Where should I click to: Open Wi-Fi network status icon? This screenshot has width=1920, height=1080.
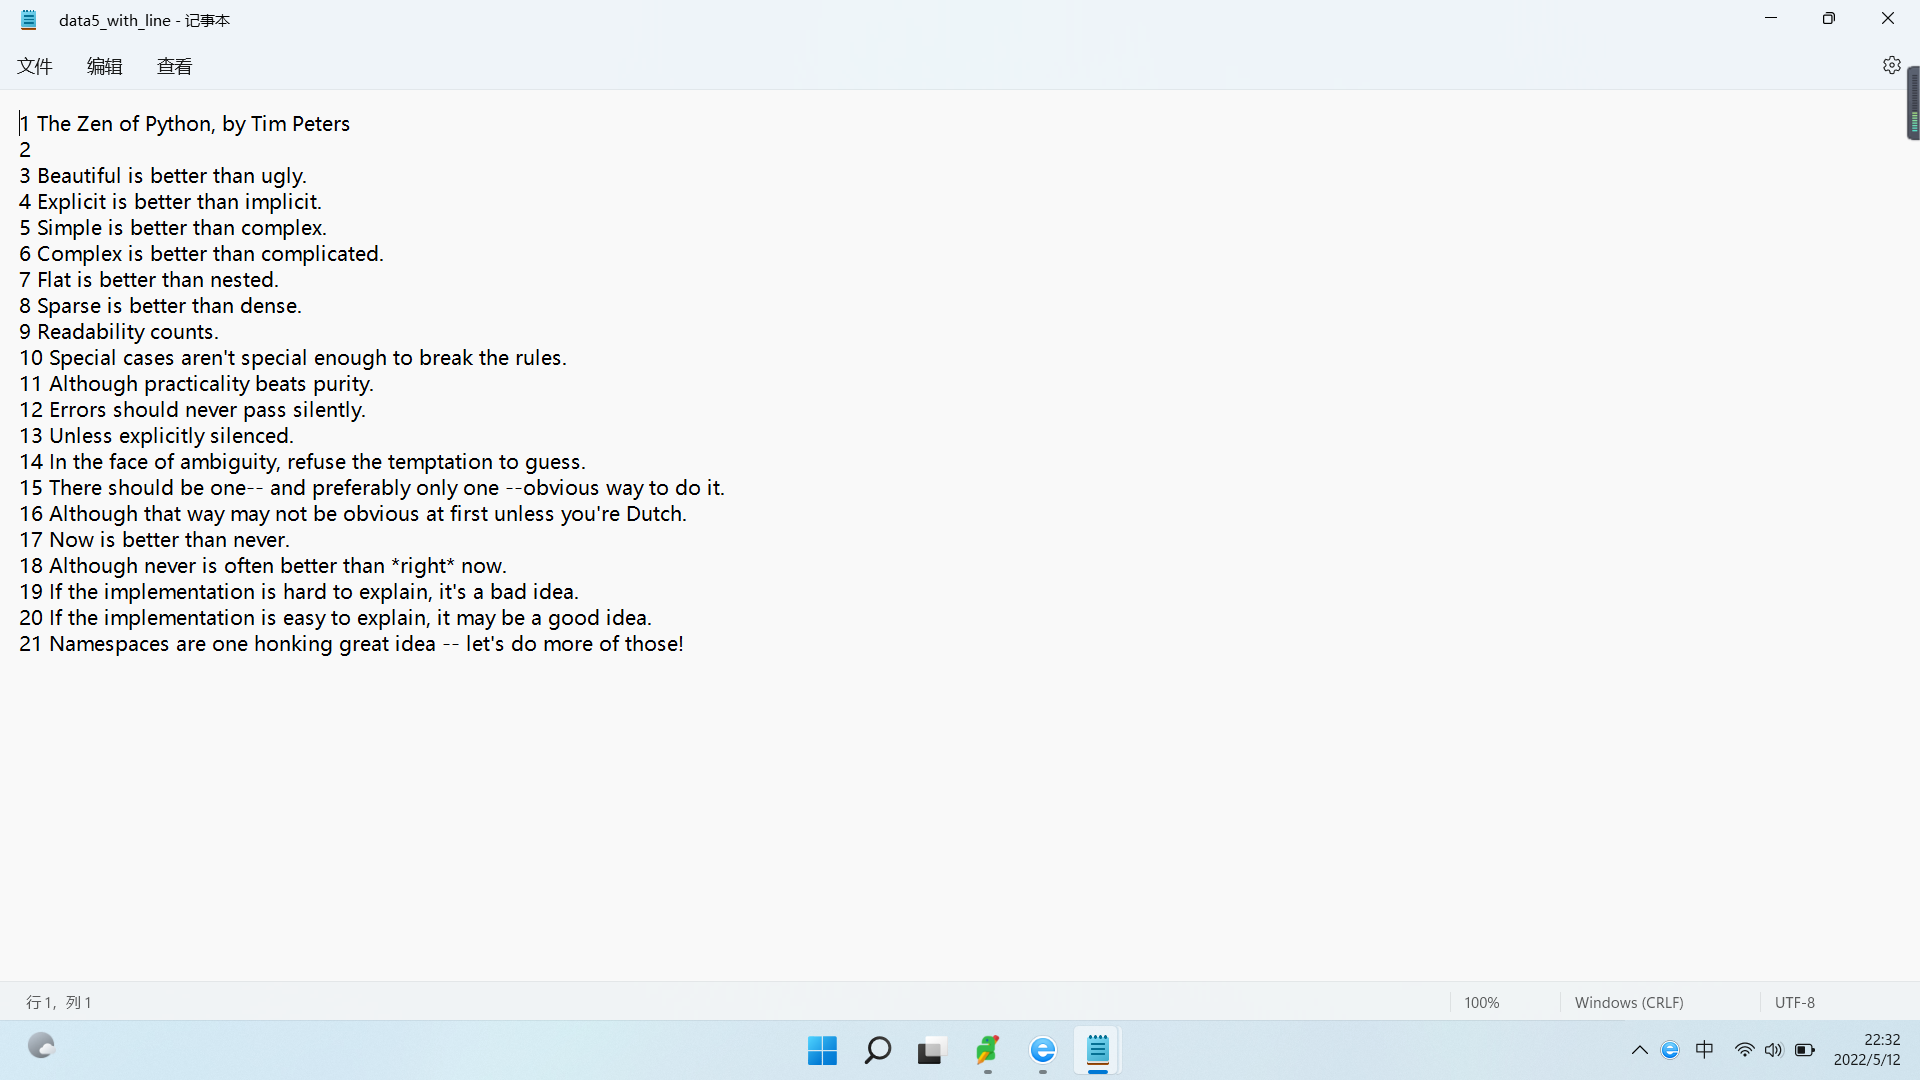[1744, 1050]
